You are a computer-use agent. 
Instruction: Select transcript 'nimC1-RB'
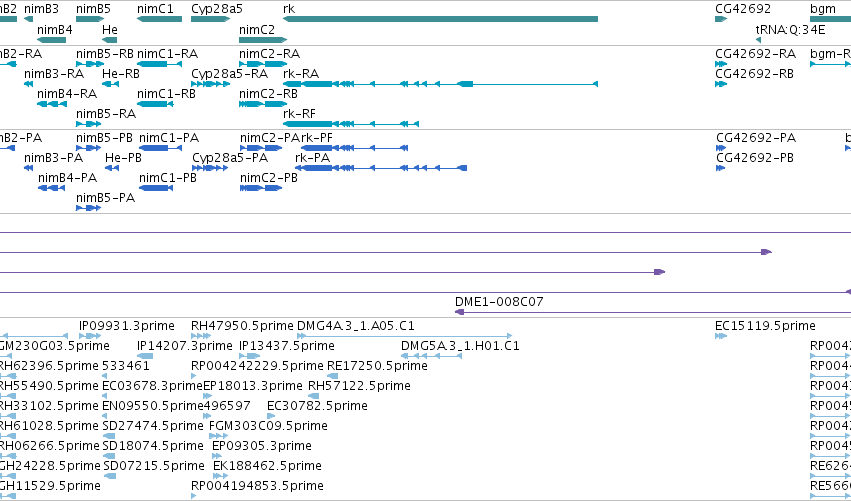coord(155,104)
